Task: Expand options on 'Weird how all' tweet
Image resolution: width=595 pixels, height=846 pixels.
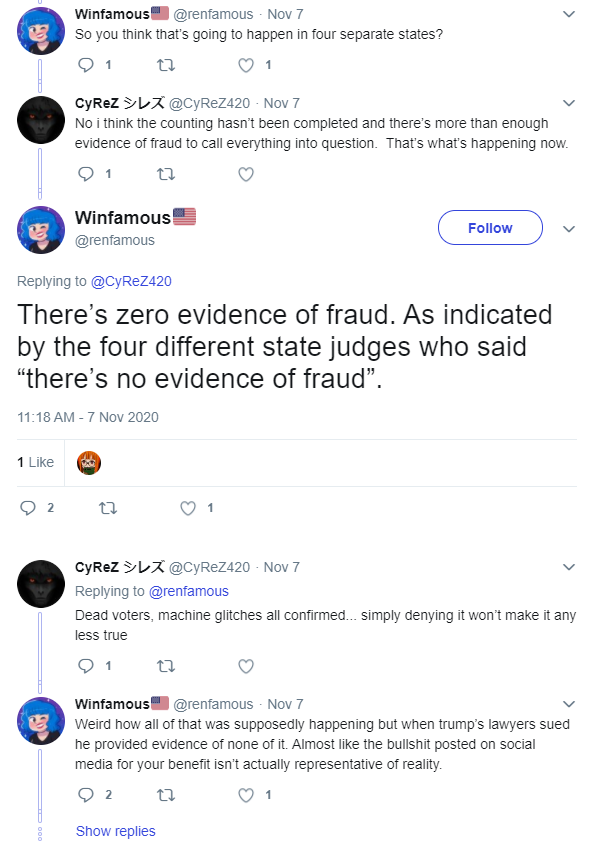Action: tap(569, 704)
